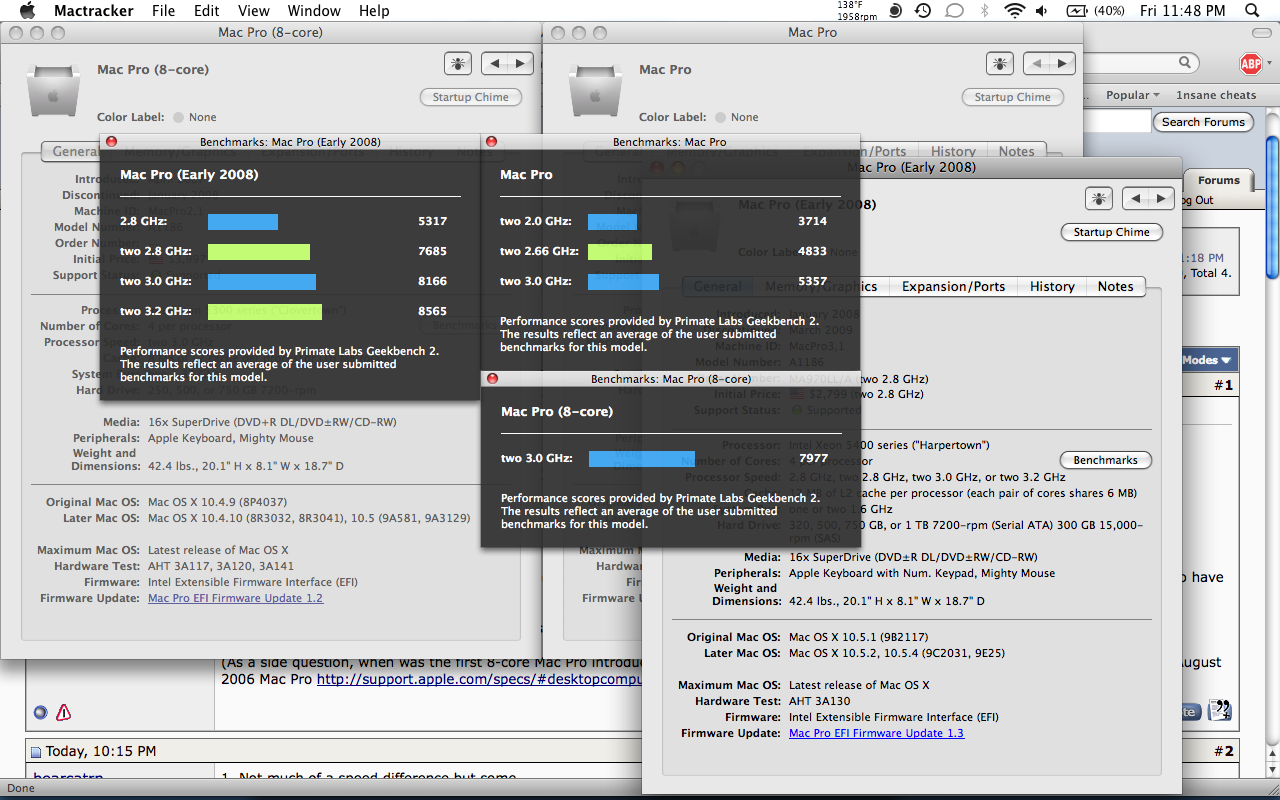Open Spotlight search icon
This screenshot has width=1280, height=800.
1253,10
